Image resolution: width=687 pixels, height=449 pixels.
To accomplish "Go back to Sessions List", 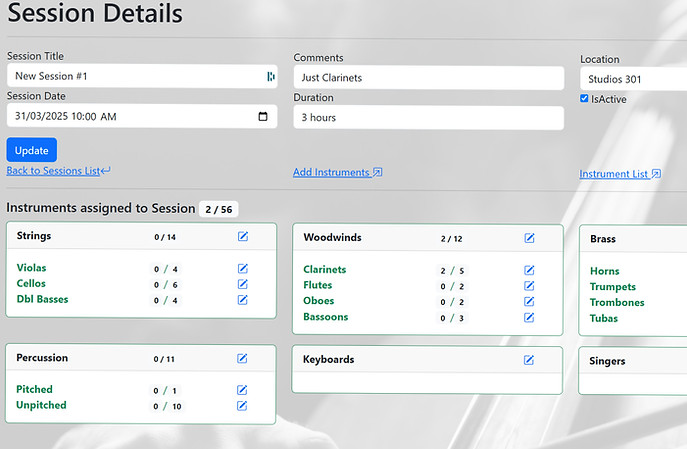I will click(58, 171).
